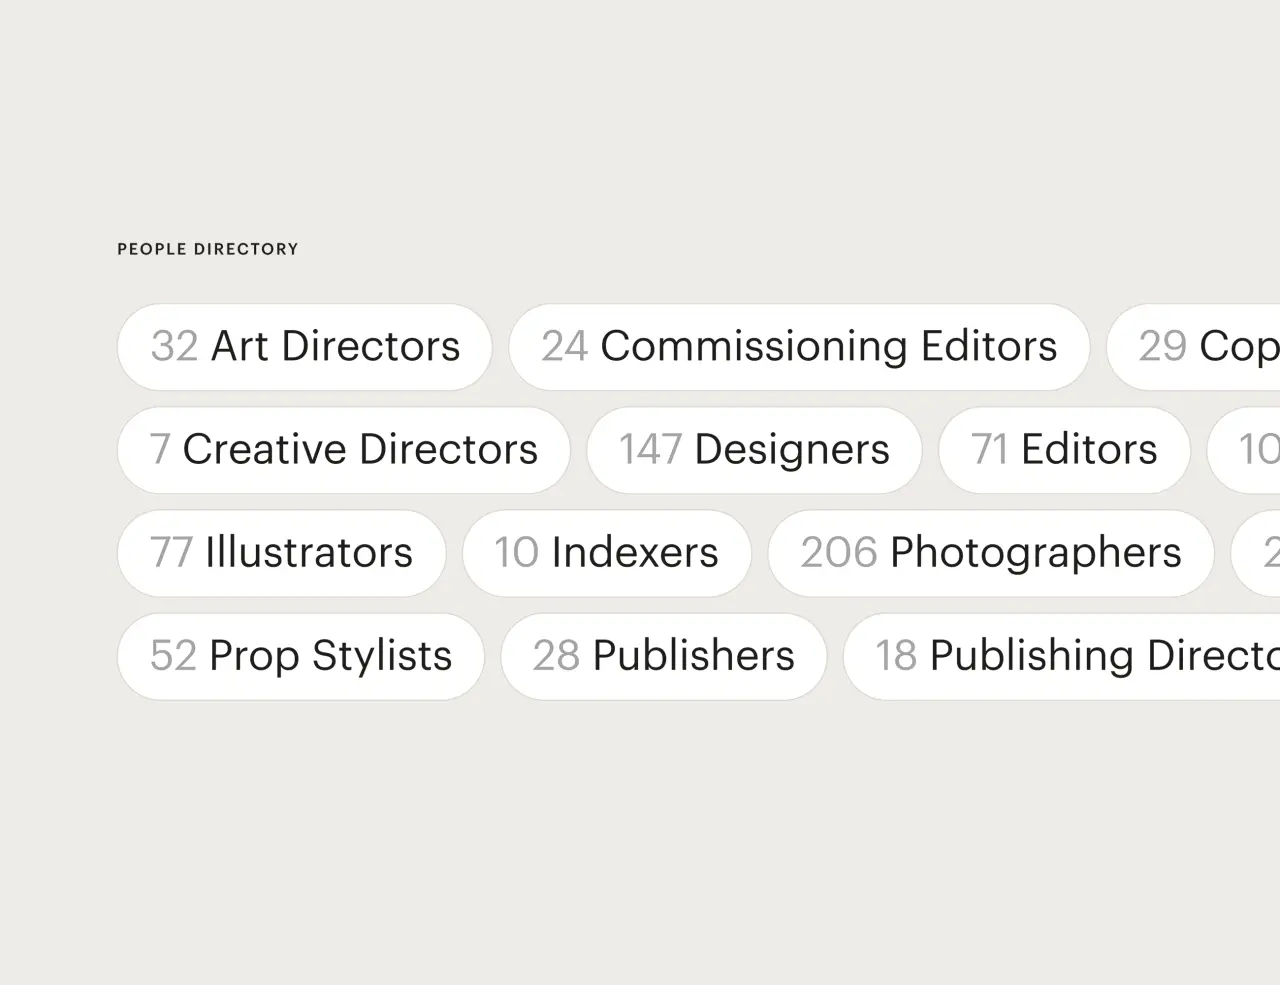Viewport: 1280px width, 985px height.
Task: Select the 10 Indexers pill
Action: (607, 553)
